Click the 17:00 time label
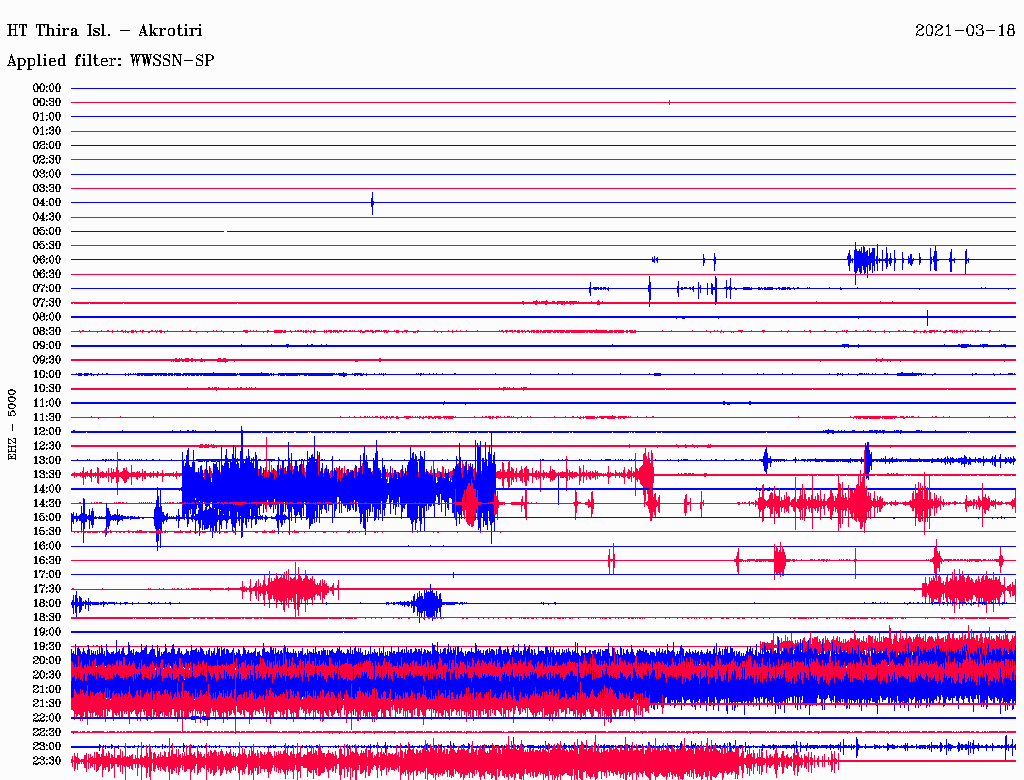1024x780 pixels. [47, 575]
